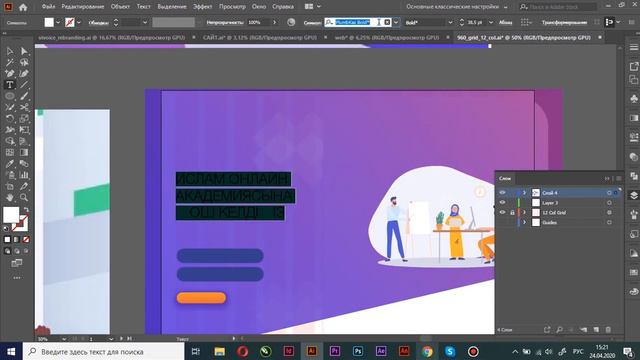640x360 pixels.
Task: Toggle visibility eye of 12 Col Grid layer
Action: click(x=502, y=212)
